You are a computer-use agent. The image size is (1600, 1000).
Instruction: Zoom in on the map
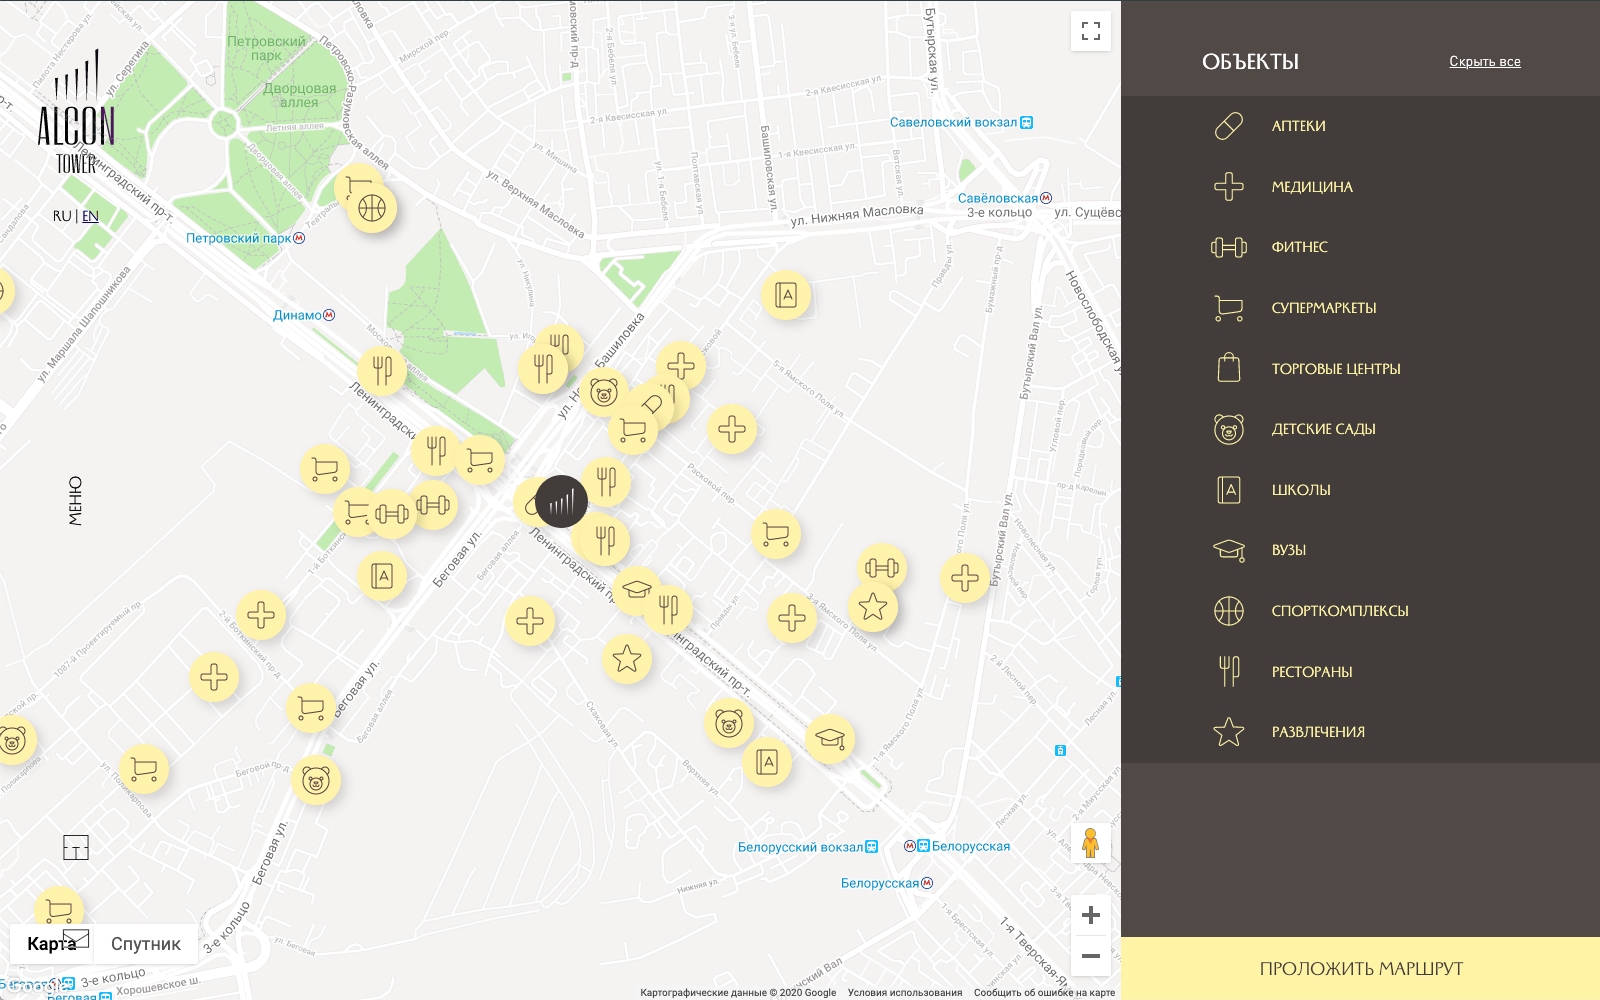click(x=1090, y=915)
